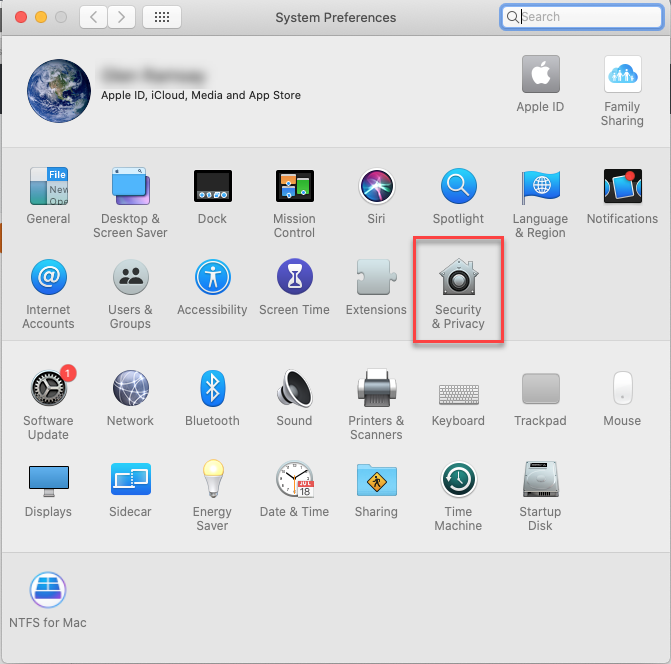The width and height of the screenshot is (671, 664).
Task: Open Mouse preferences
Action: tap(622, 397)
